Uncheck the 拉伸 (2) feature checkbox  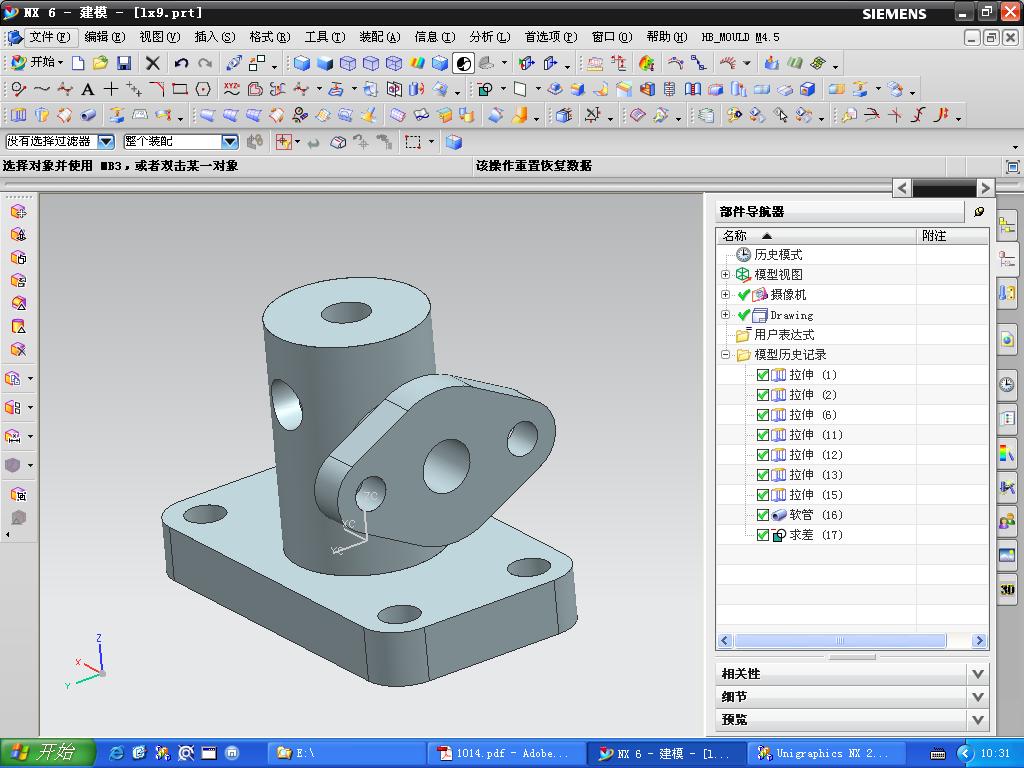pos(762,395)
